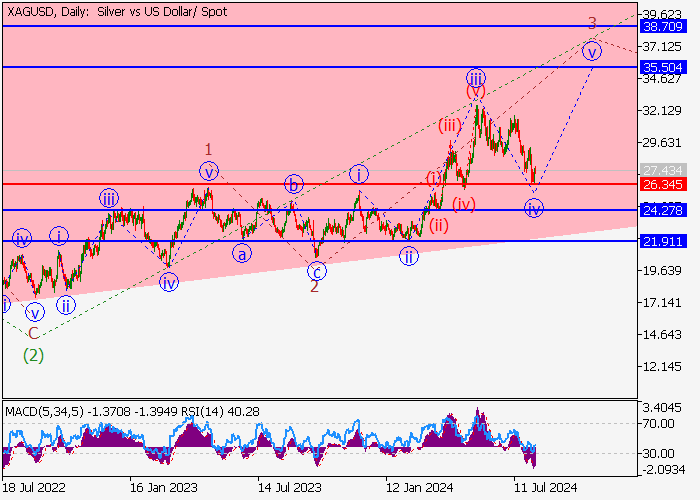Select the red '(ii)' subwave label
The width and height of the screenshot is (700, 500).
pyautogui.click(x=439, y=225)
